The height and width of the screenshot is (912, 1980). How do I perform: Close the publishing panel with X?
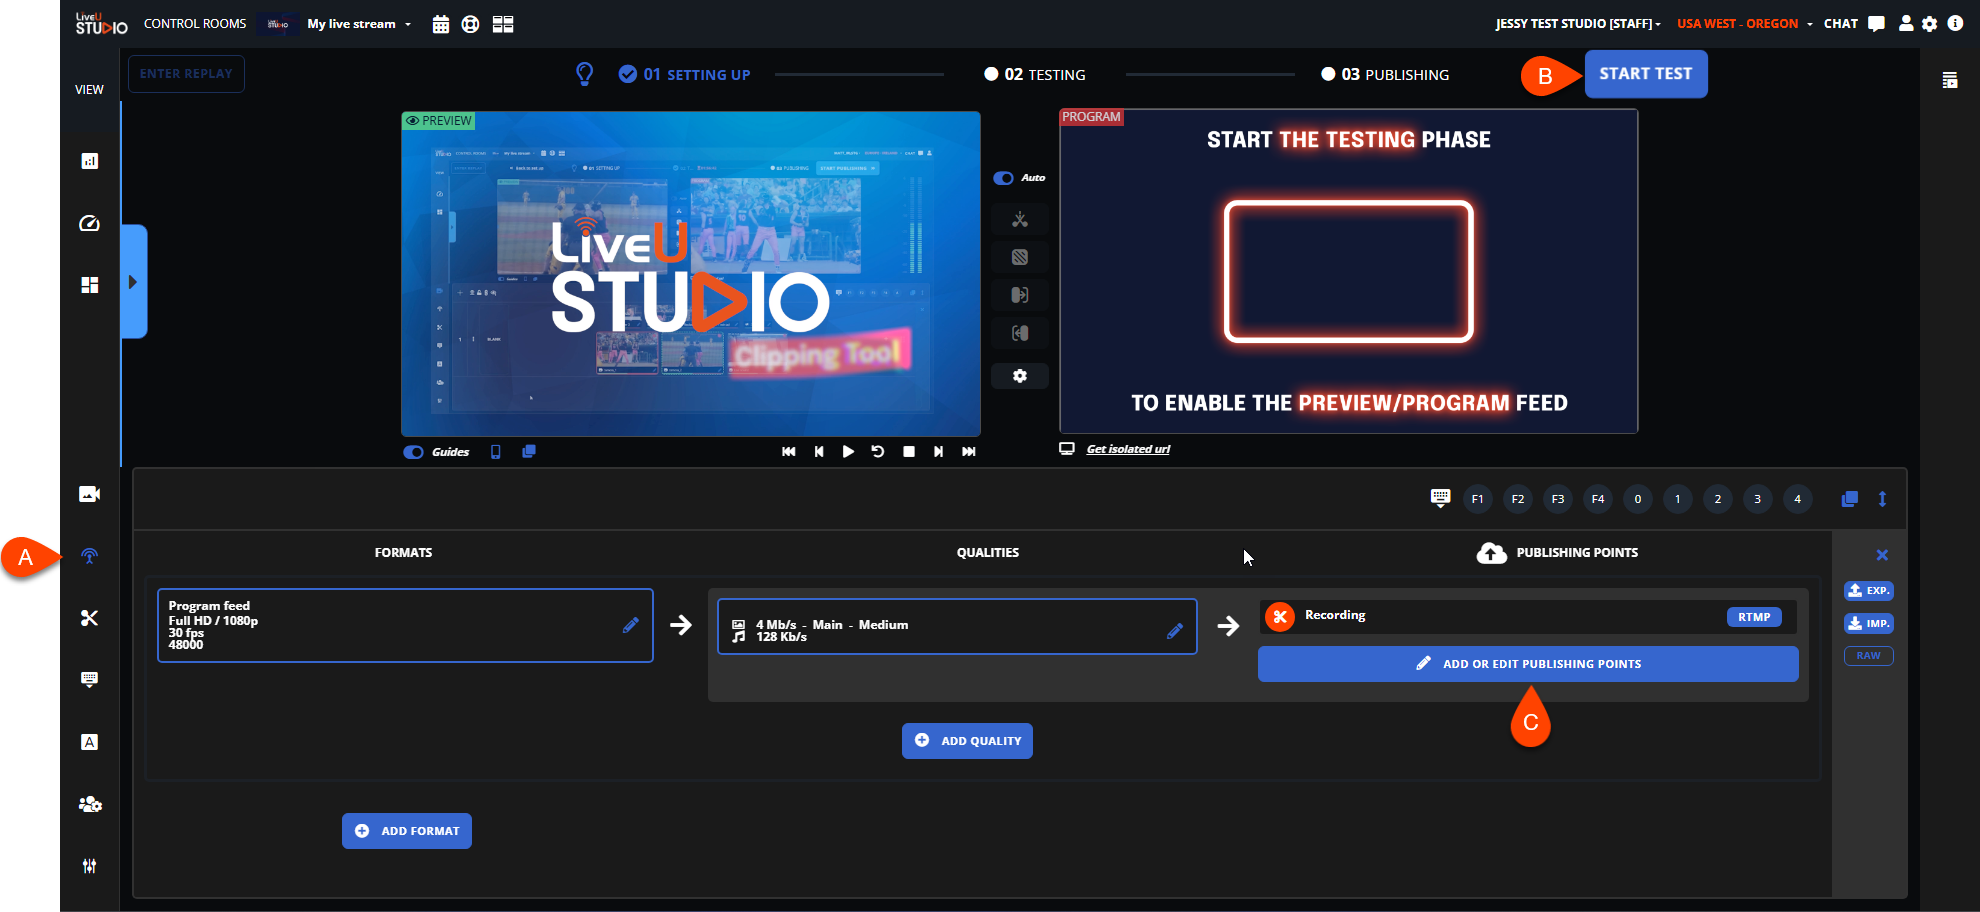tap(1882, 555)
